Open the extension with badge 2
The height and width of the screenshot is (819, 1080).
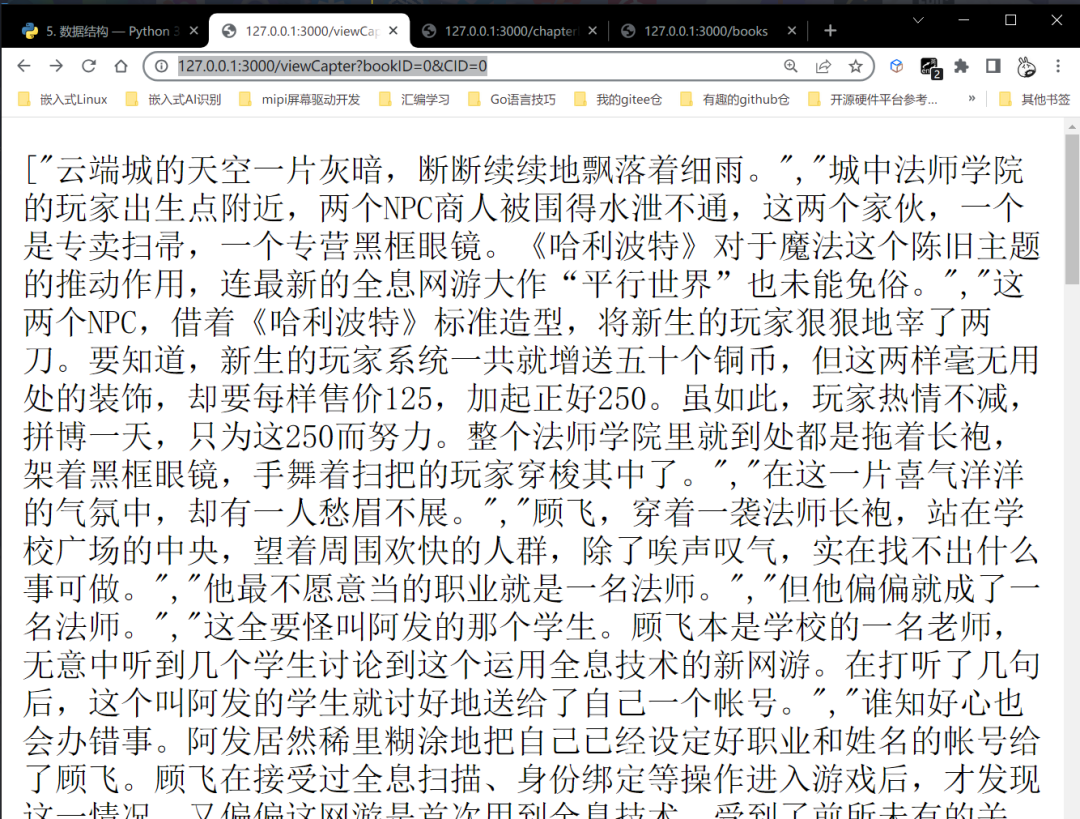point(931,68)
